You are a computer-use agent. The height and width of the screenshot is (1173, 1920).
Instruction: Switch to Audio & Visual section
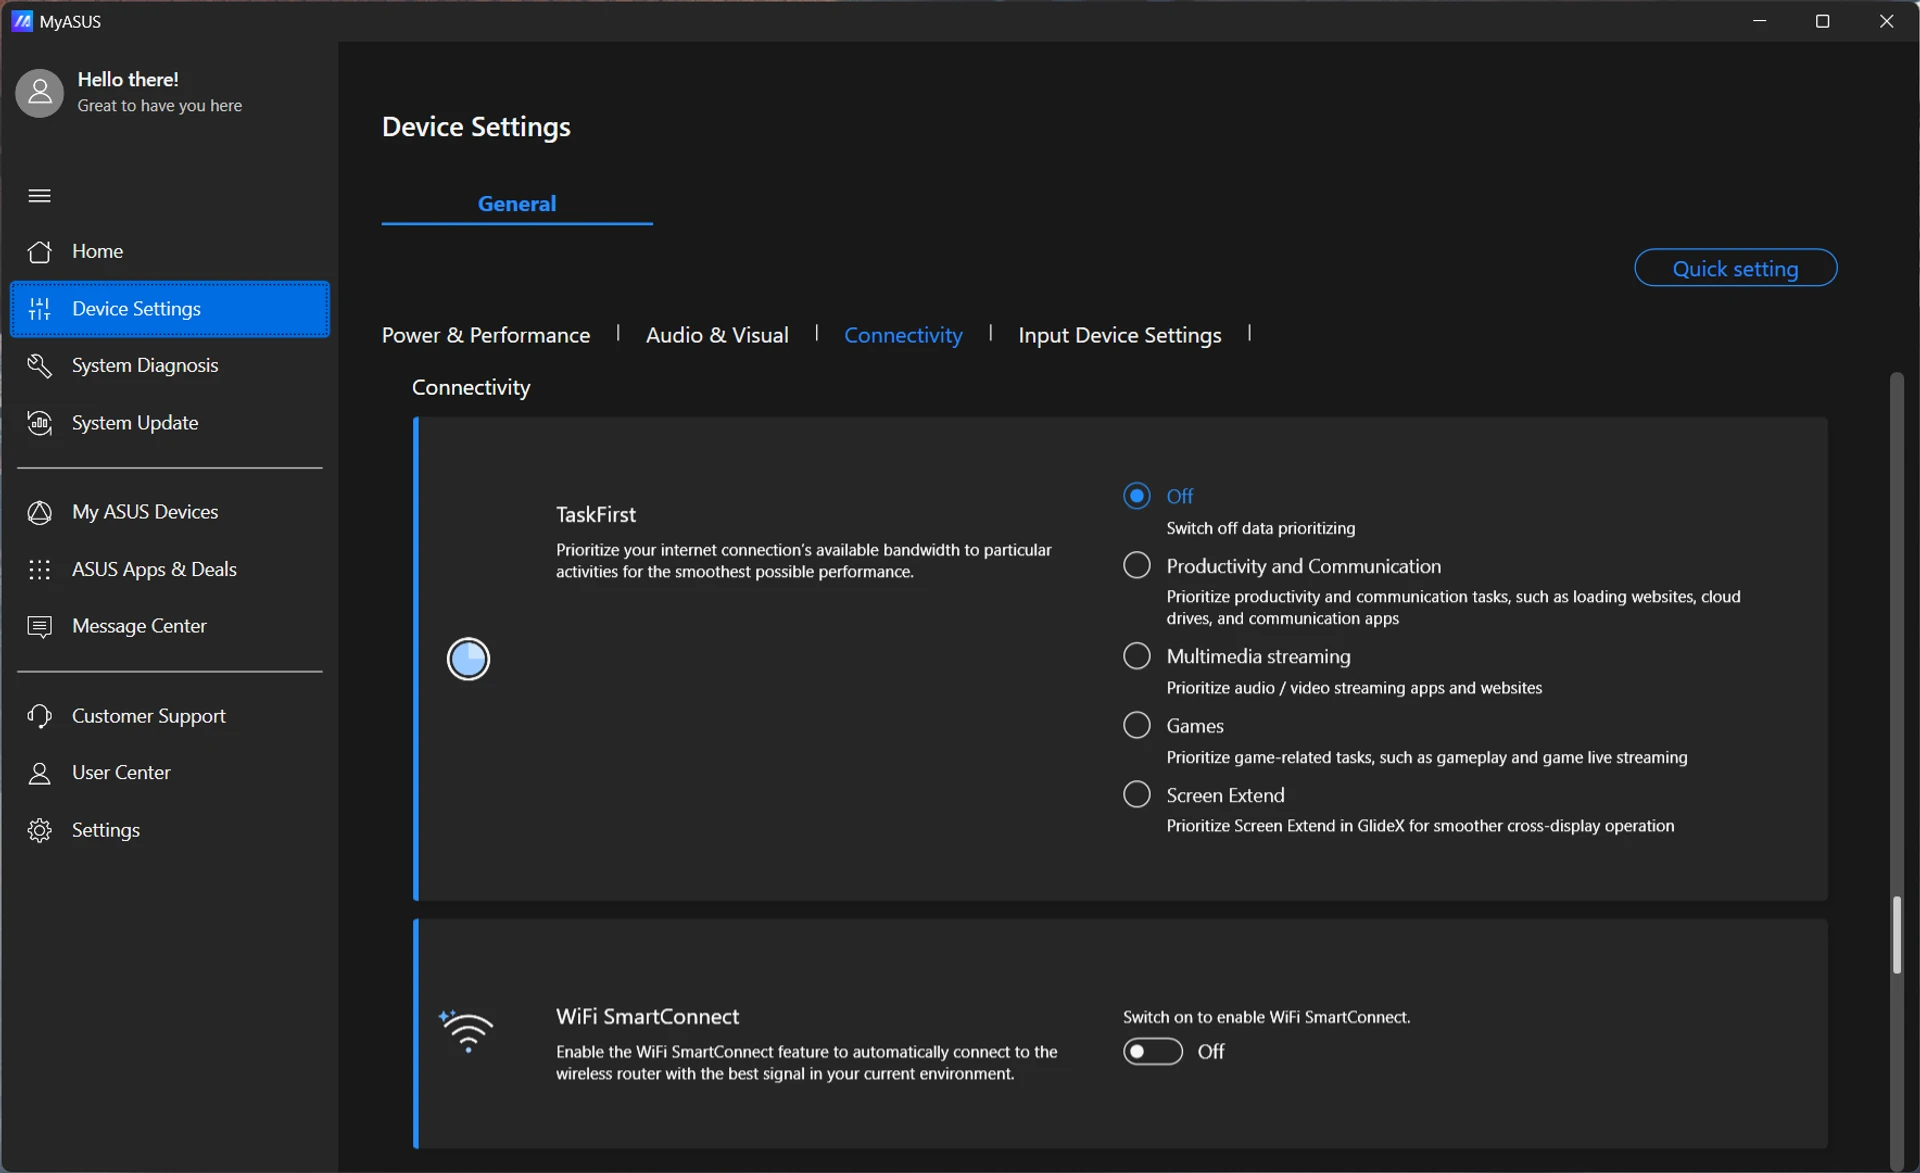click(717, 335)
